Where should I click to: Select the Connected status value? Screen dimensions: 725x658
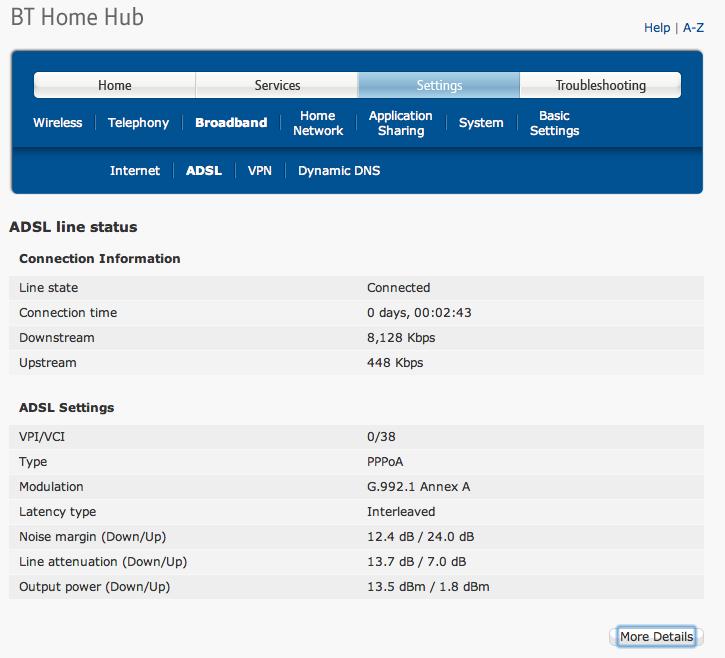coord(399,288)
